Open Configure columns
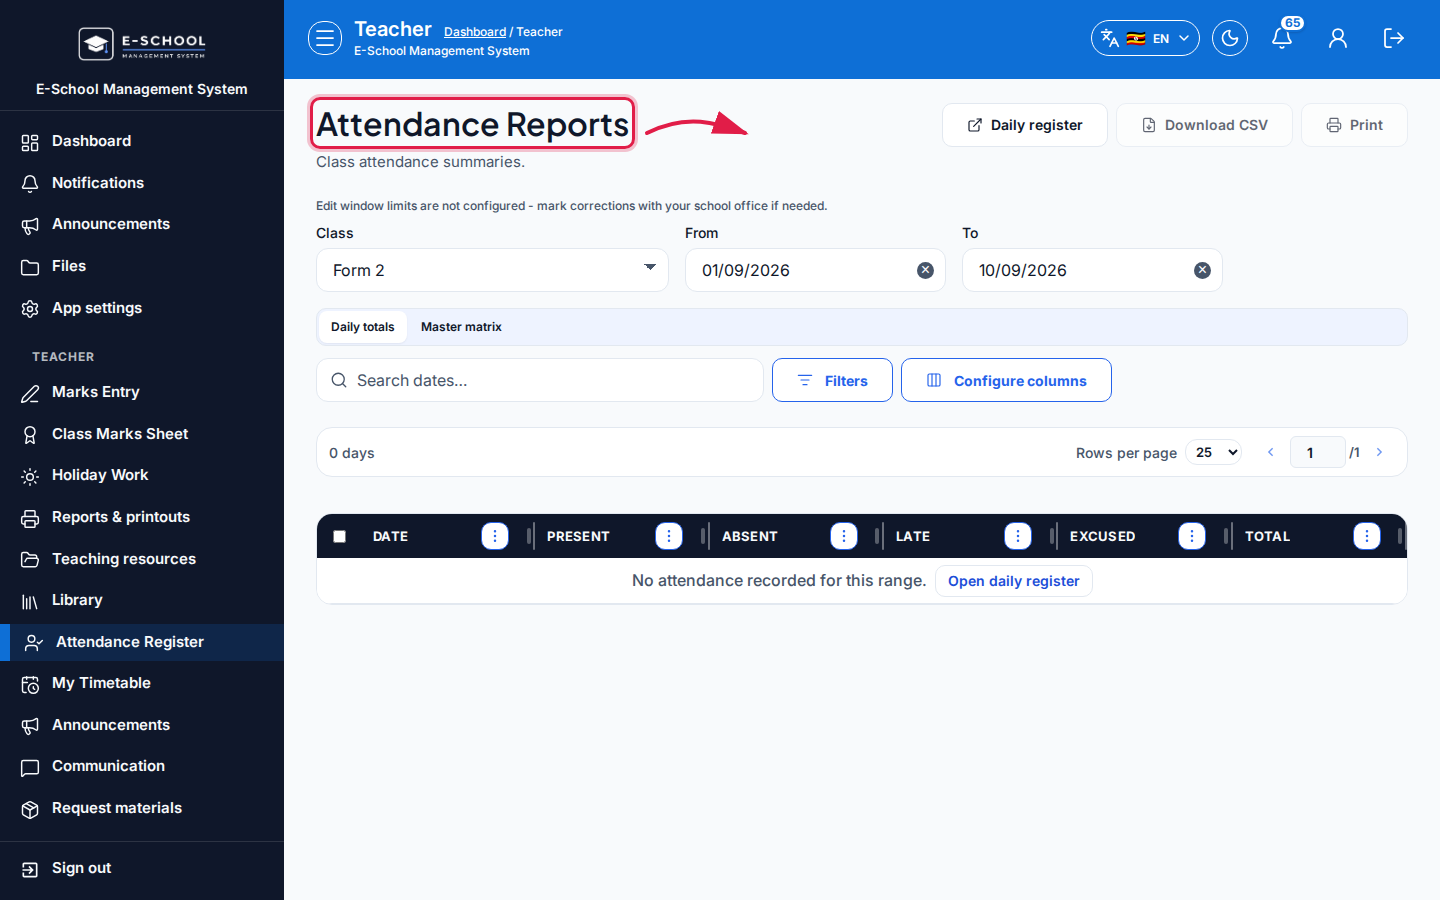This screenshot has height=900, width=1440. 1006,380
